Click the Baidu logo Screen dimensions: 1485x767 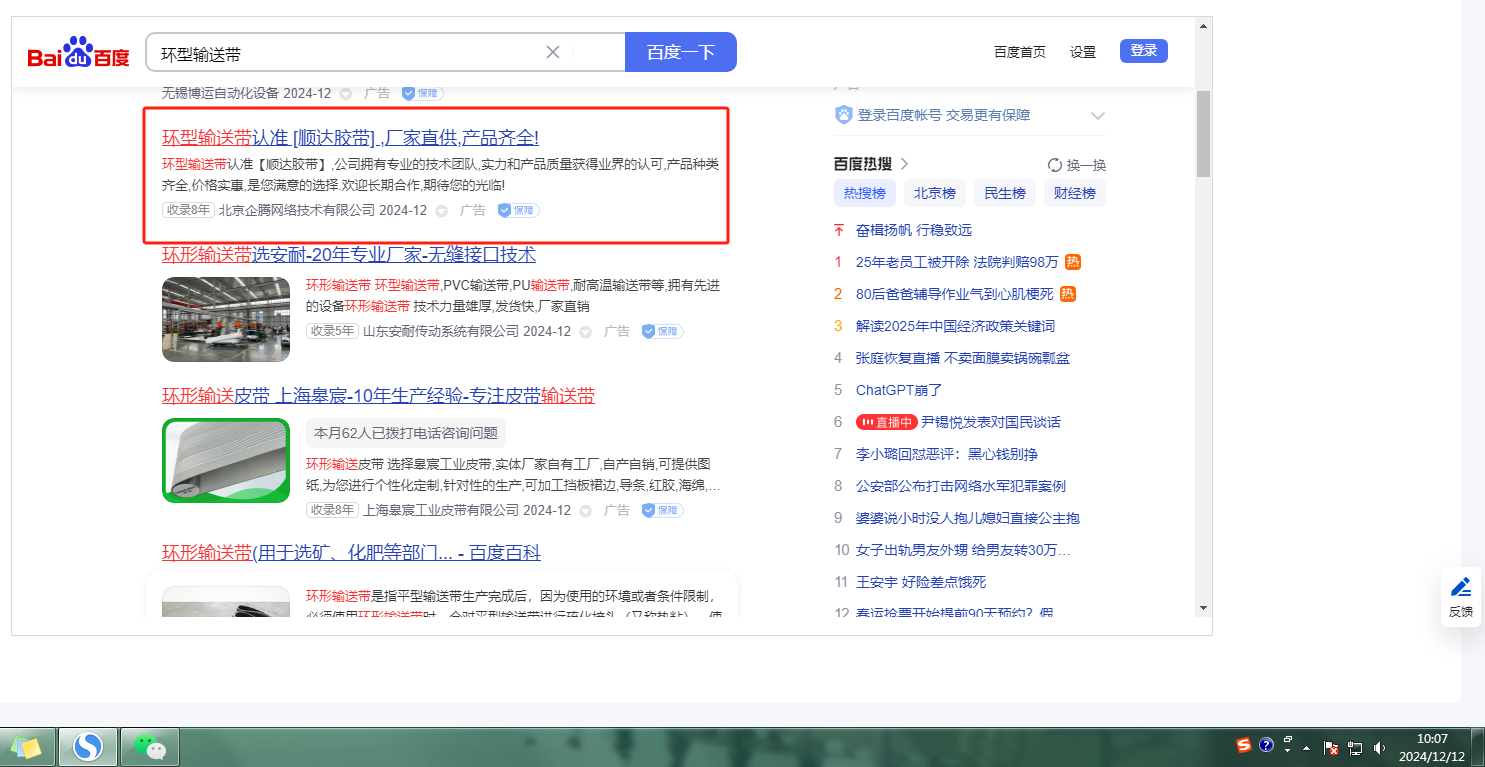(78, 53)
